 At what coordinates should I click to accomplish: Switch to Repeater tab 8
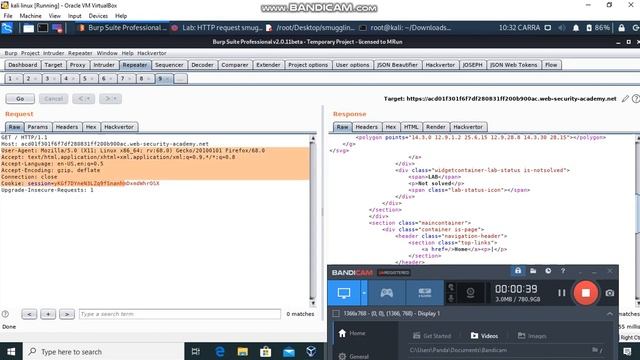pyautogui.click(x=144, y=78)
